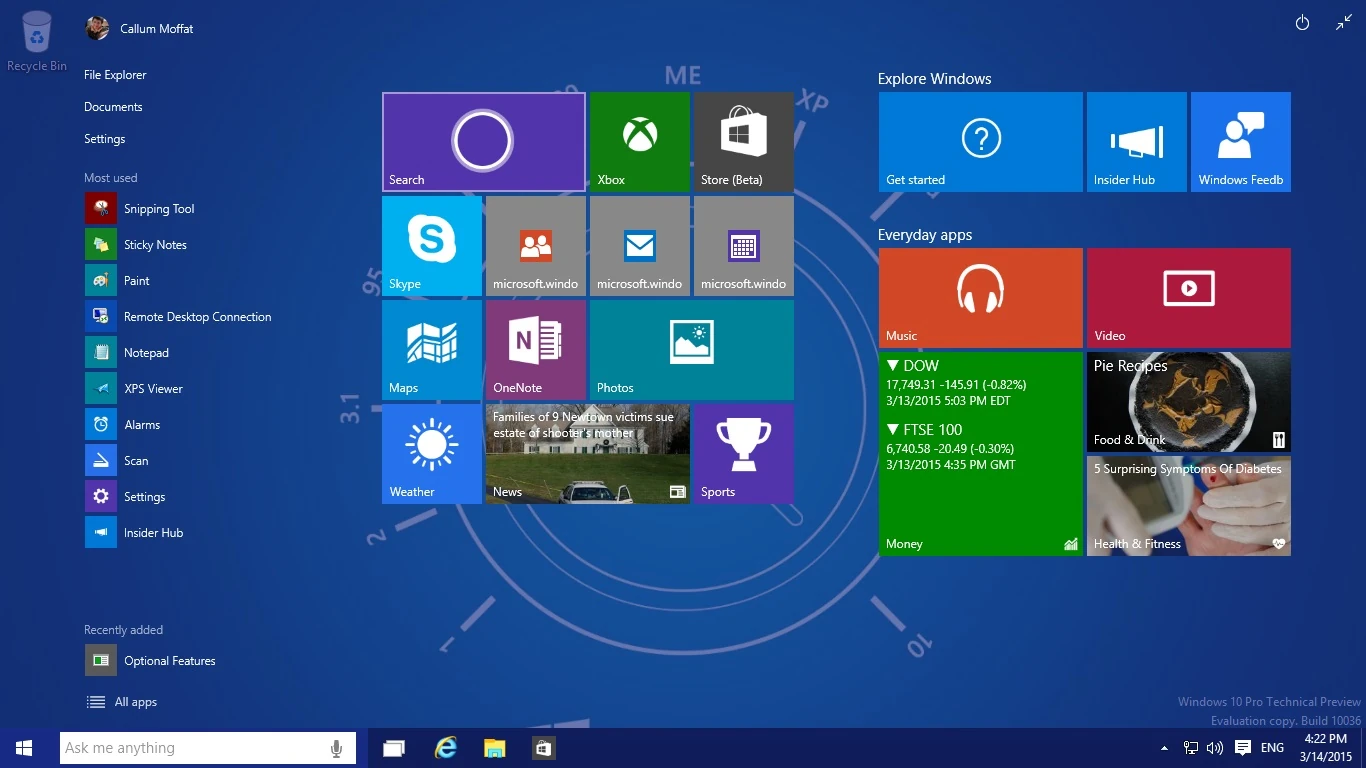Screen dimensions: 1366x768
Task: Open the Money tile showing DOW
Action: [980, 454]
